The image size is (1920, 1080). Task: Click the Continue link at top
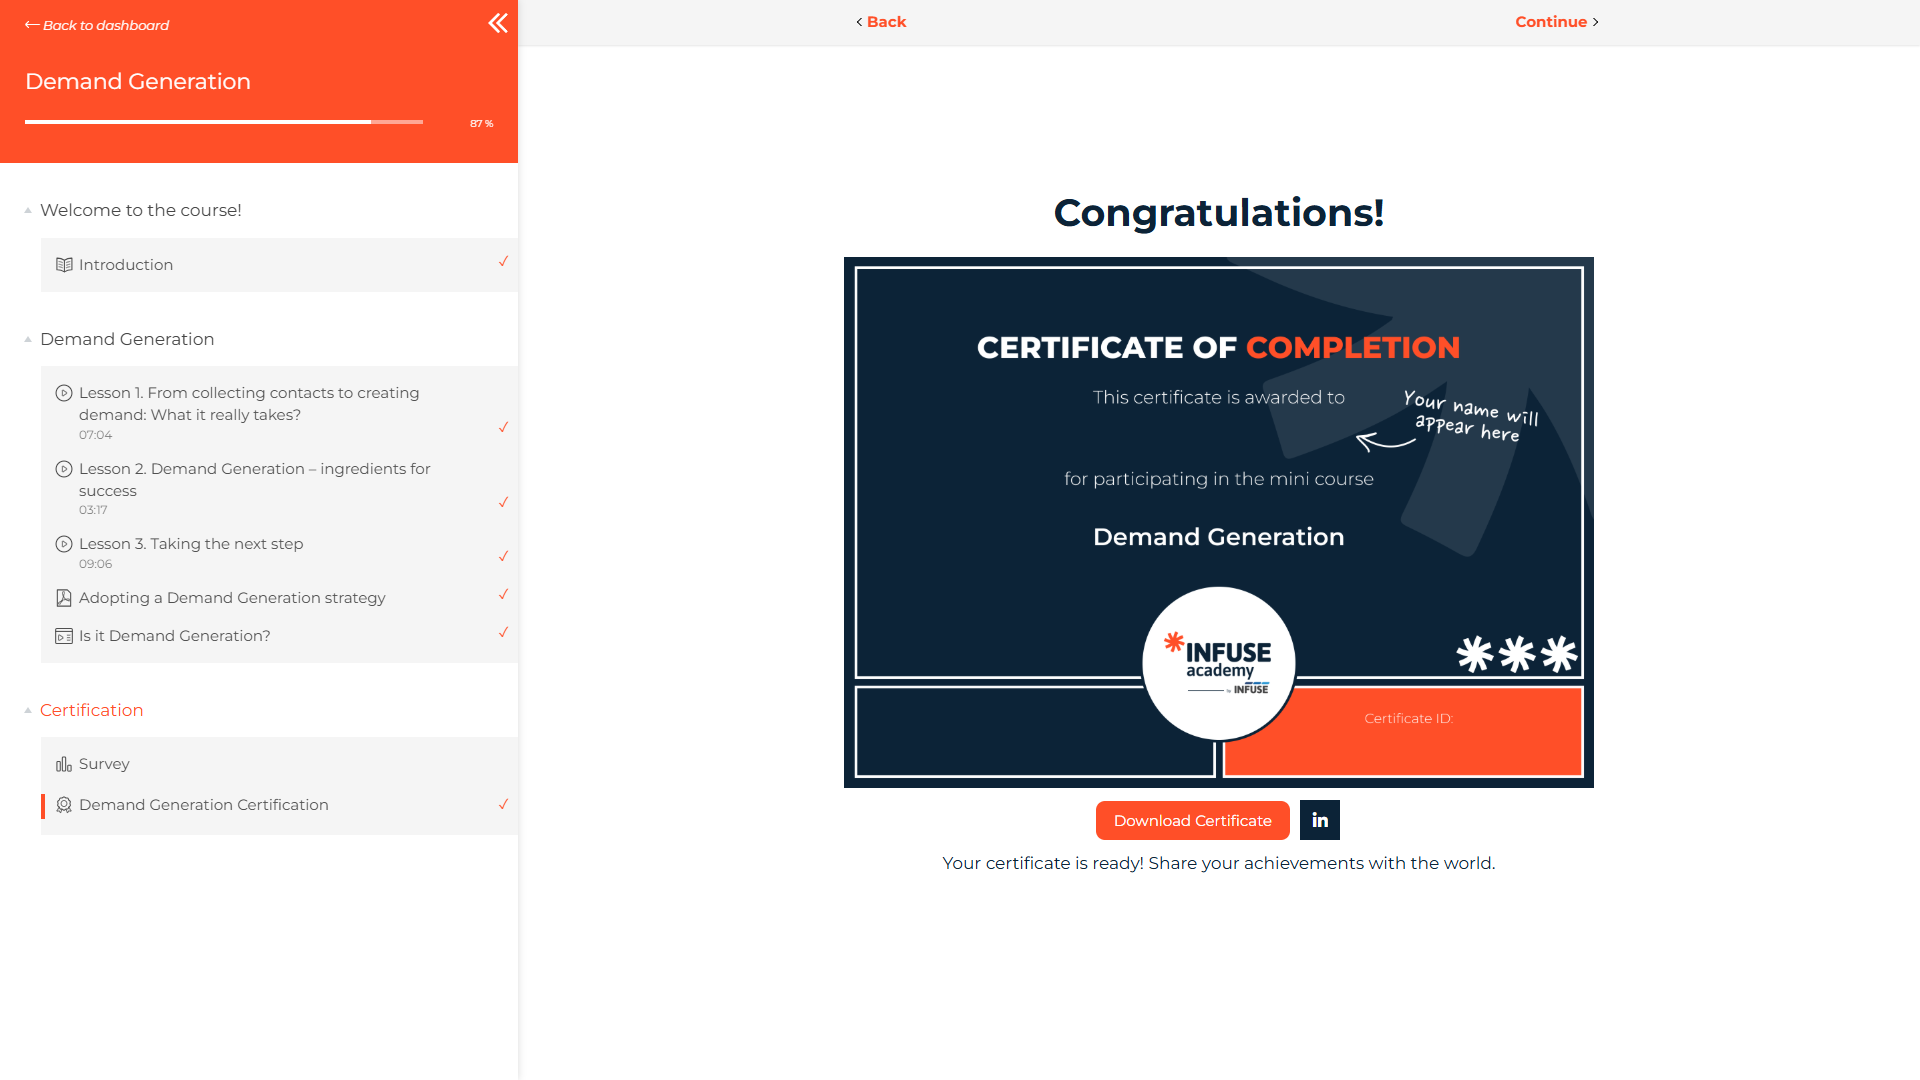click(x=1555, y=22)
